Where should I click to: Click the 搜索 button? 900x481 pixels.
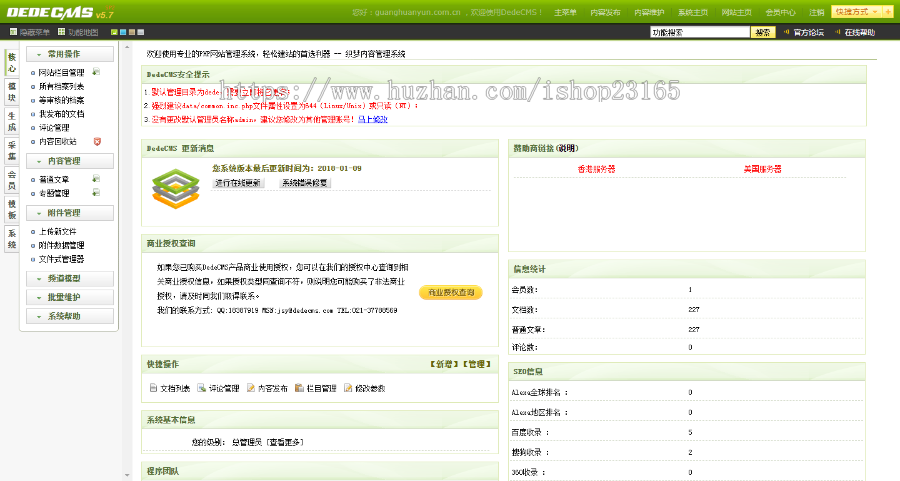(x=763, y=32)
